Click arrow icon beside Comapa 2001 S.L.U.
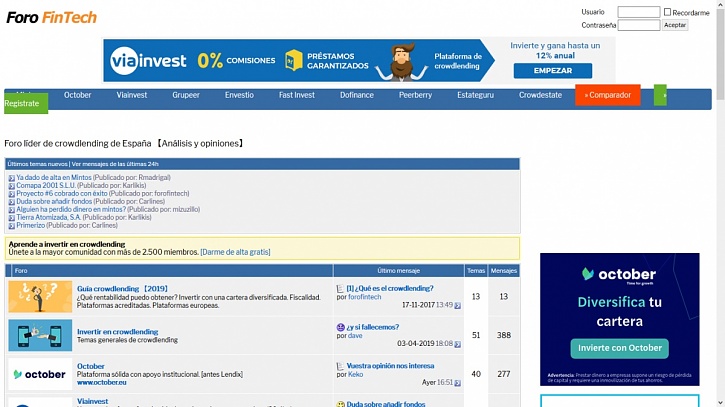Viewport: 725px width, 407px height. point(12,186)
